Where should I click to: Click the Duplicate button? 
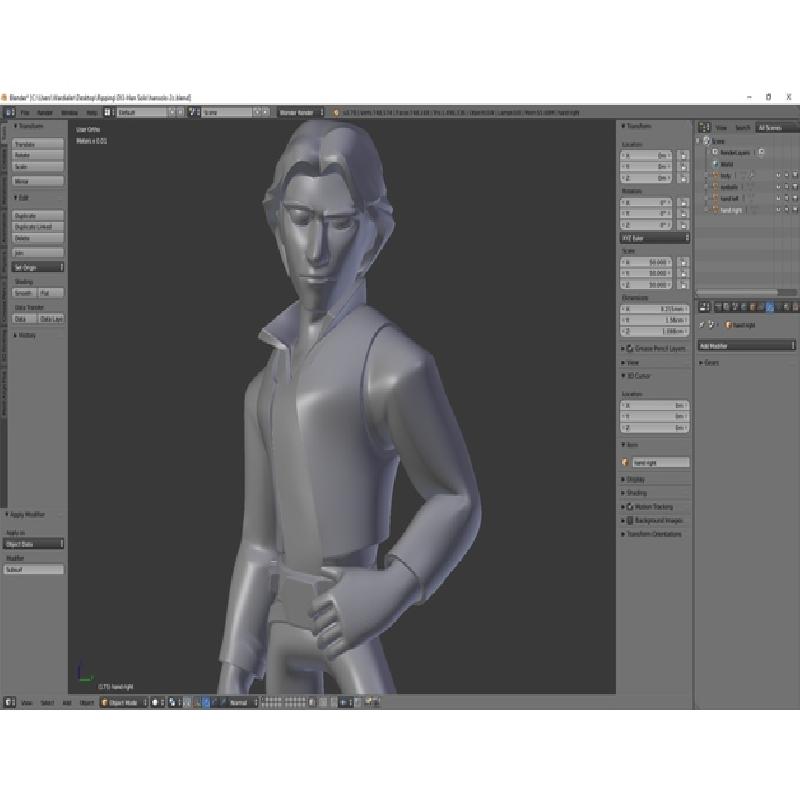38,216
